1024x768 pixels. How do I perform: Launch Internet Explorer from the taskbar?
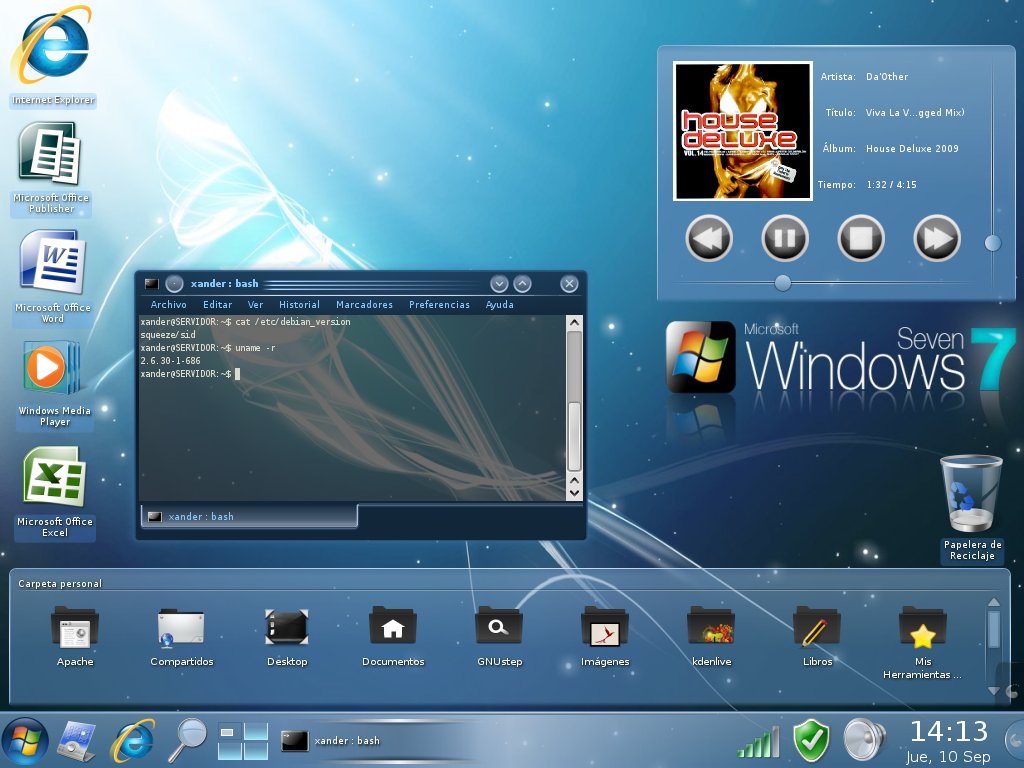(133, 741)
